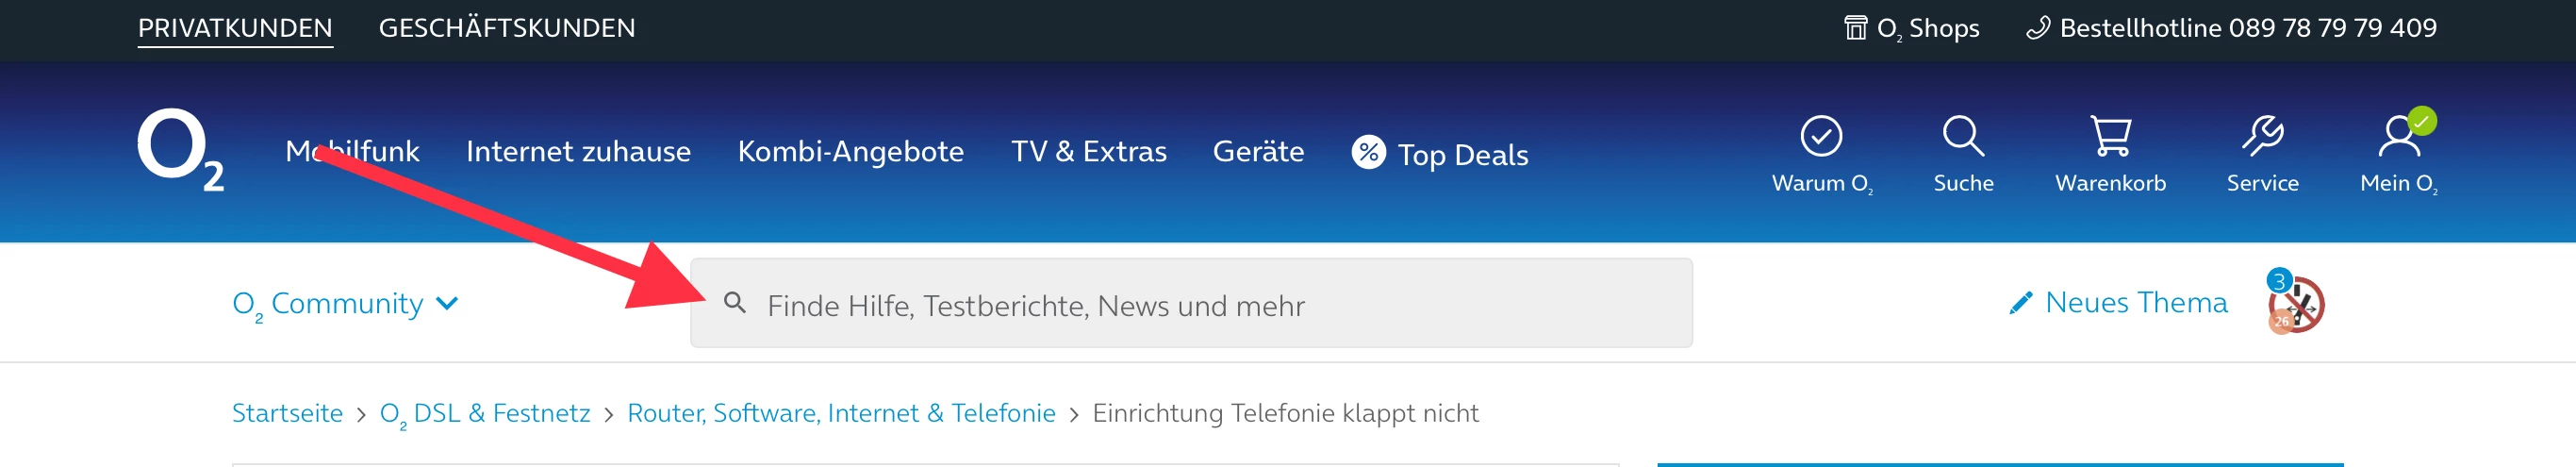Open the Kombi-Angebote menu
This screenshot has width=2576, height=467.
coord(850,152)
